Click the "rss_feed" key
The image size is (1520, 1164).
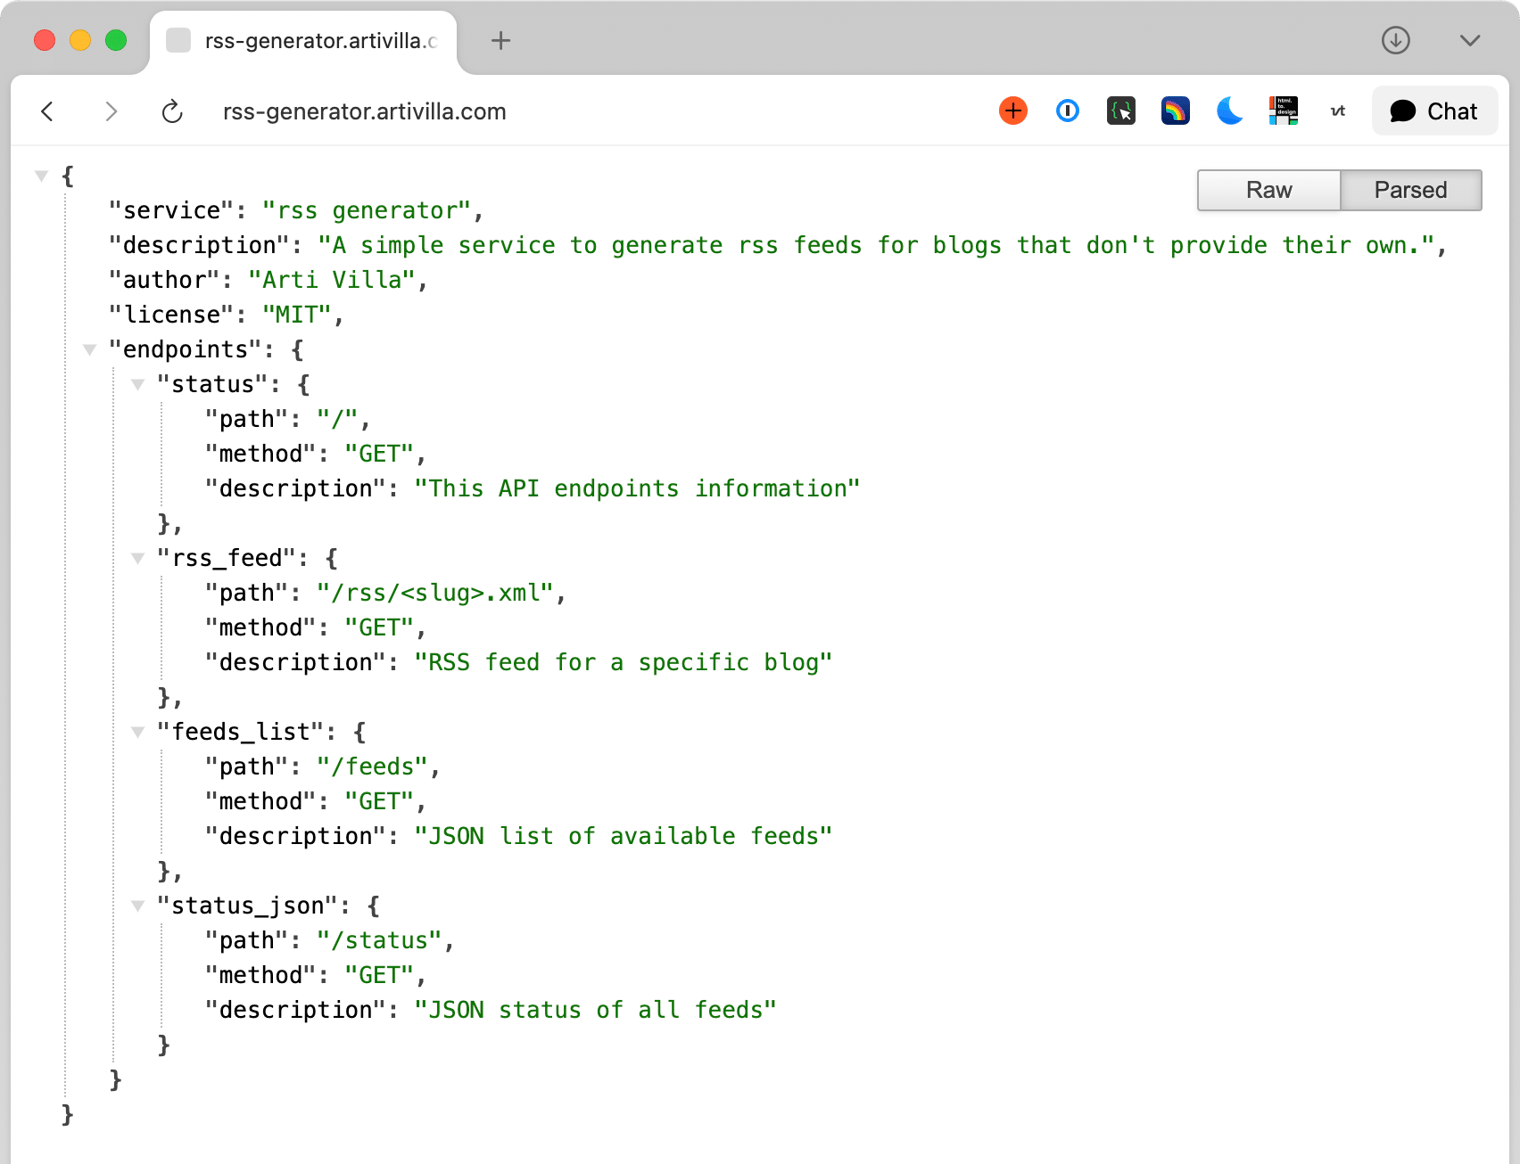[226, 558]
